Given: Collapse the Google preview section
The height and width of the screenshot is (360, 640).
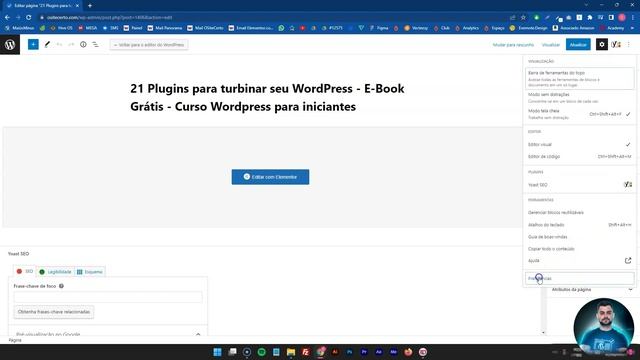Looking at the screenshot, I should click(198, 334).
